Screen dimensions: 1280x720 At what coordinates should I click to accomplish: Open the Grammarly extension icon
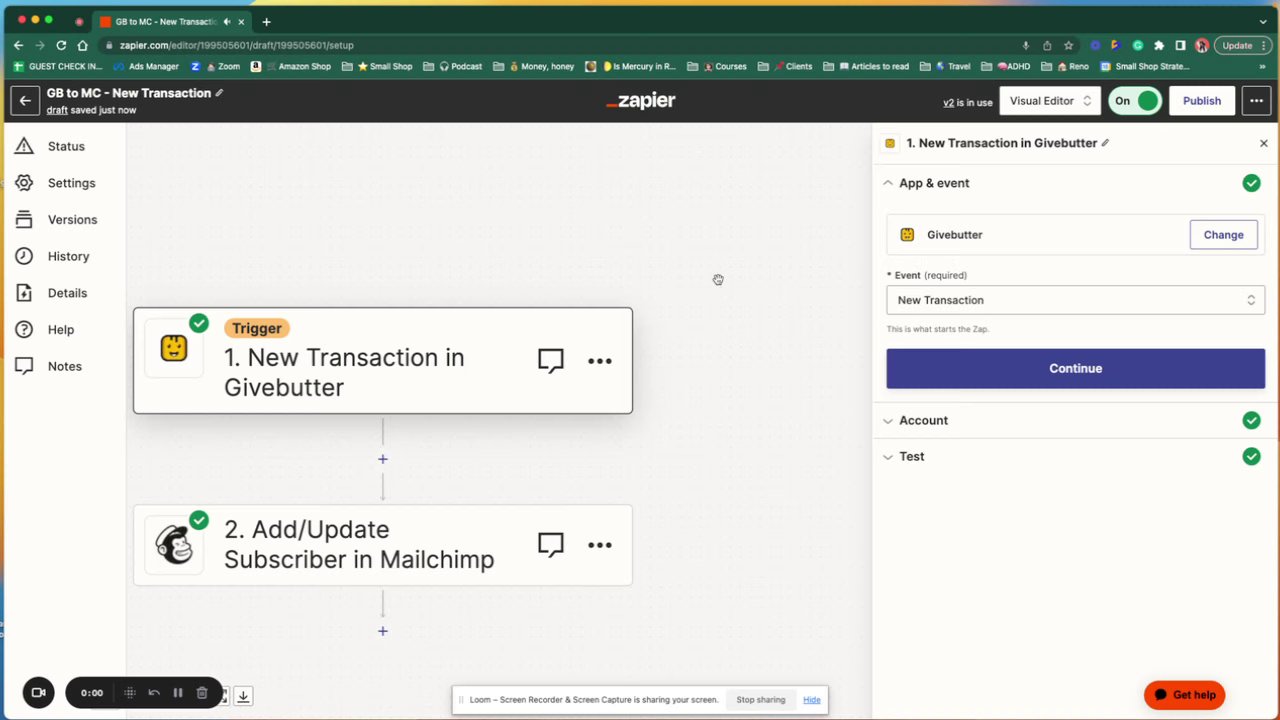[1138, 45]
